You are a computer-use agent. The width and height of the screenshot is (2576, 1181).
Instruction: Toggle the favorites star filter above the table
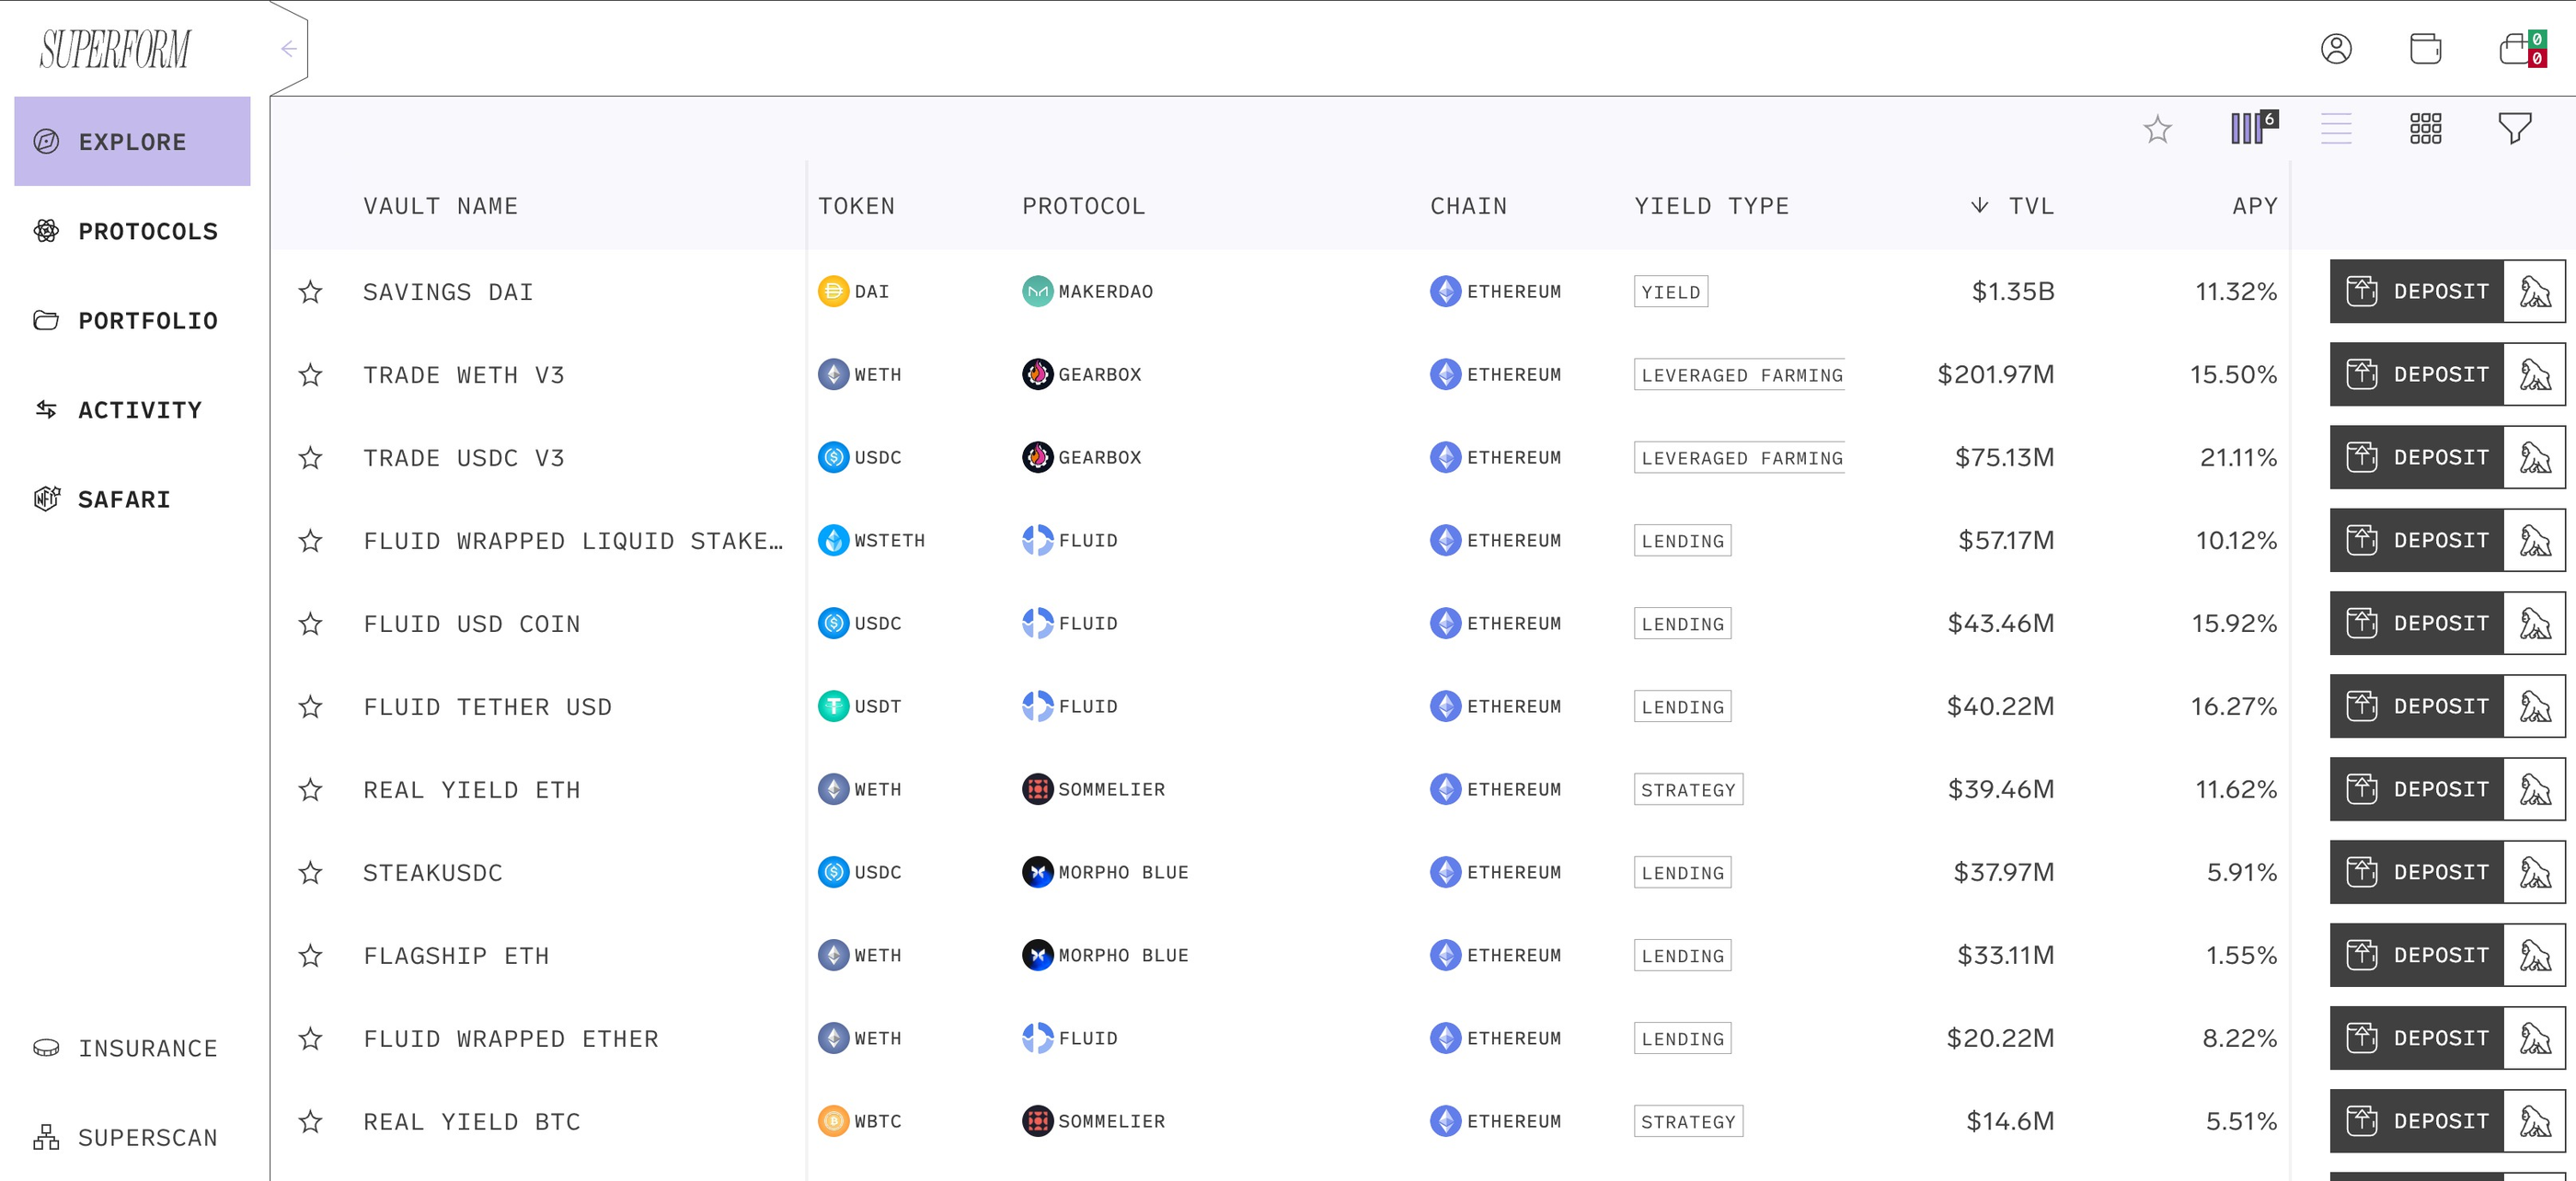pyautogui.click(x=2158, y=128)
